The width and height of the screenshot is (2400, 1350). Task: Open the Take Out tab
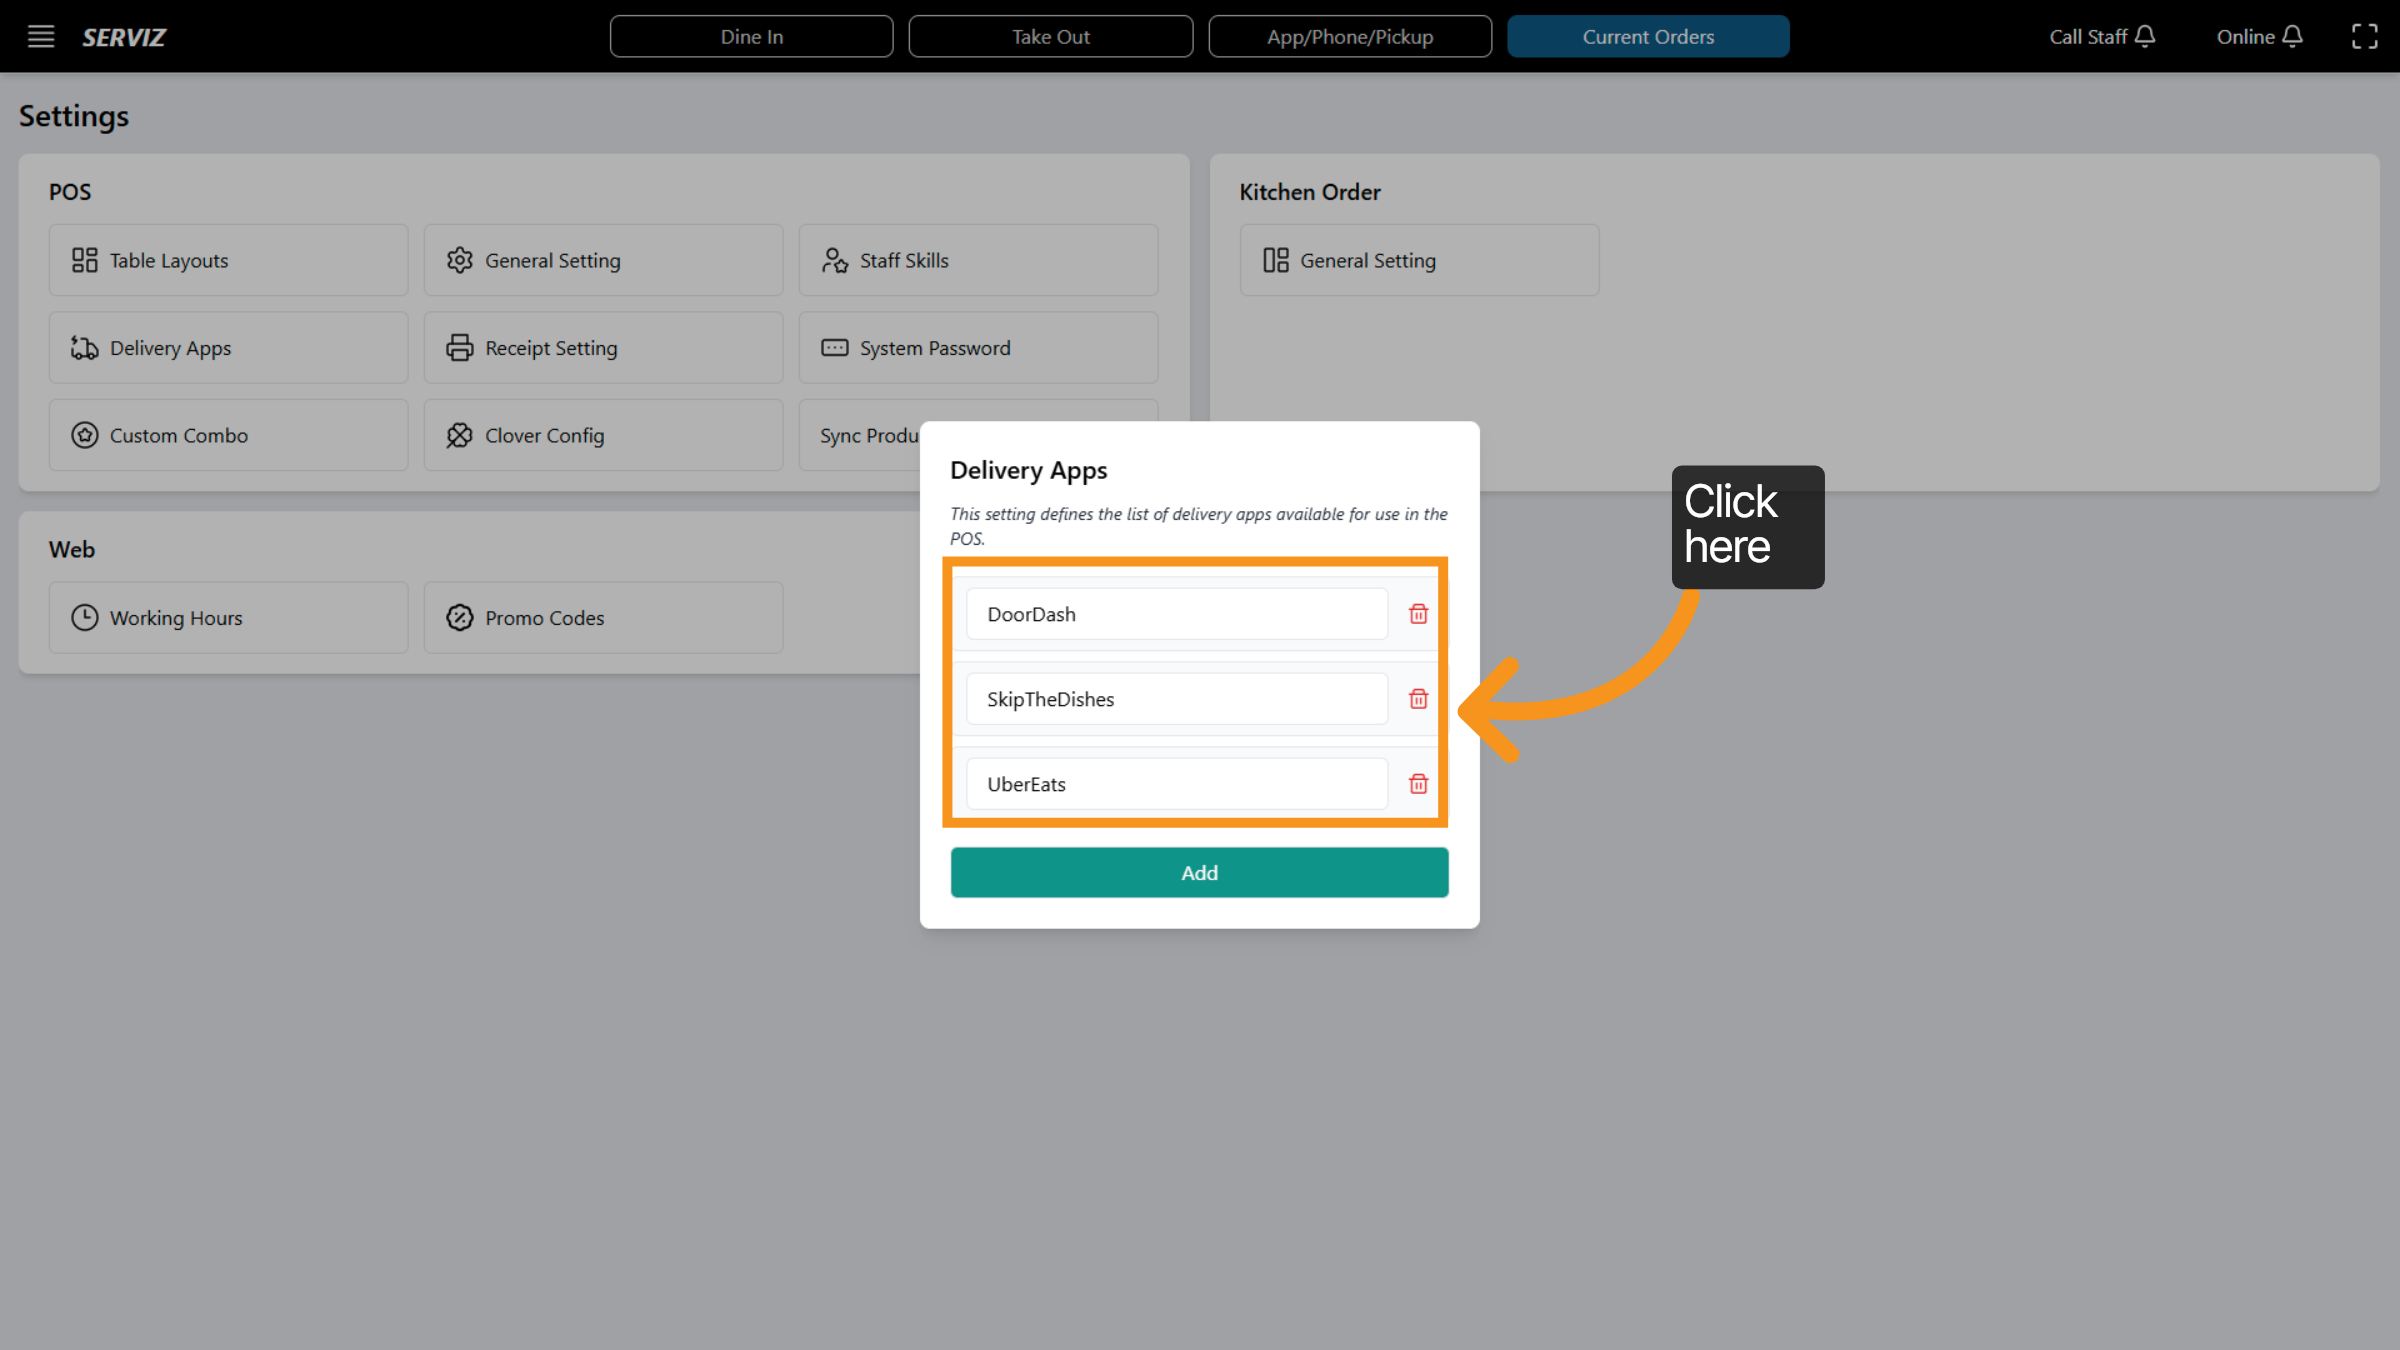coord(1050,36)
